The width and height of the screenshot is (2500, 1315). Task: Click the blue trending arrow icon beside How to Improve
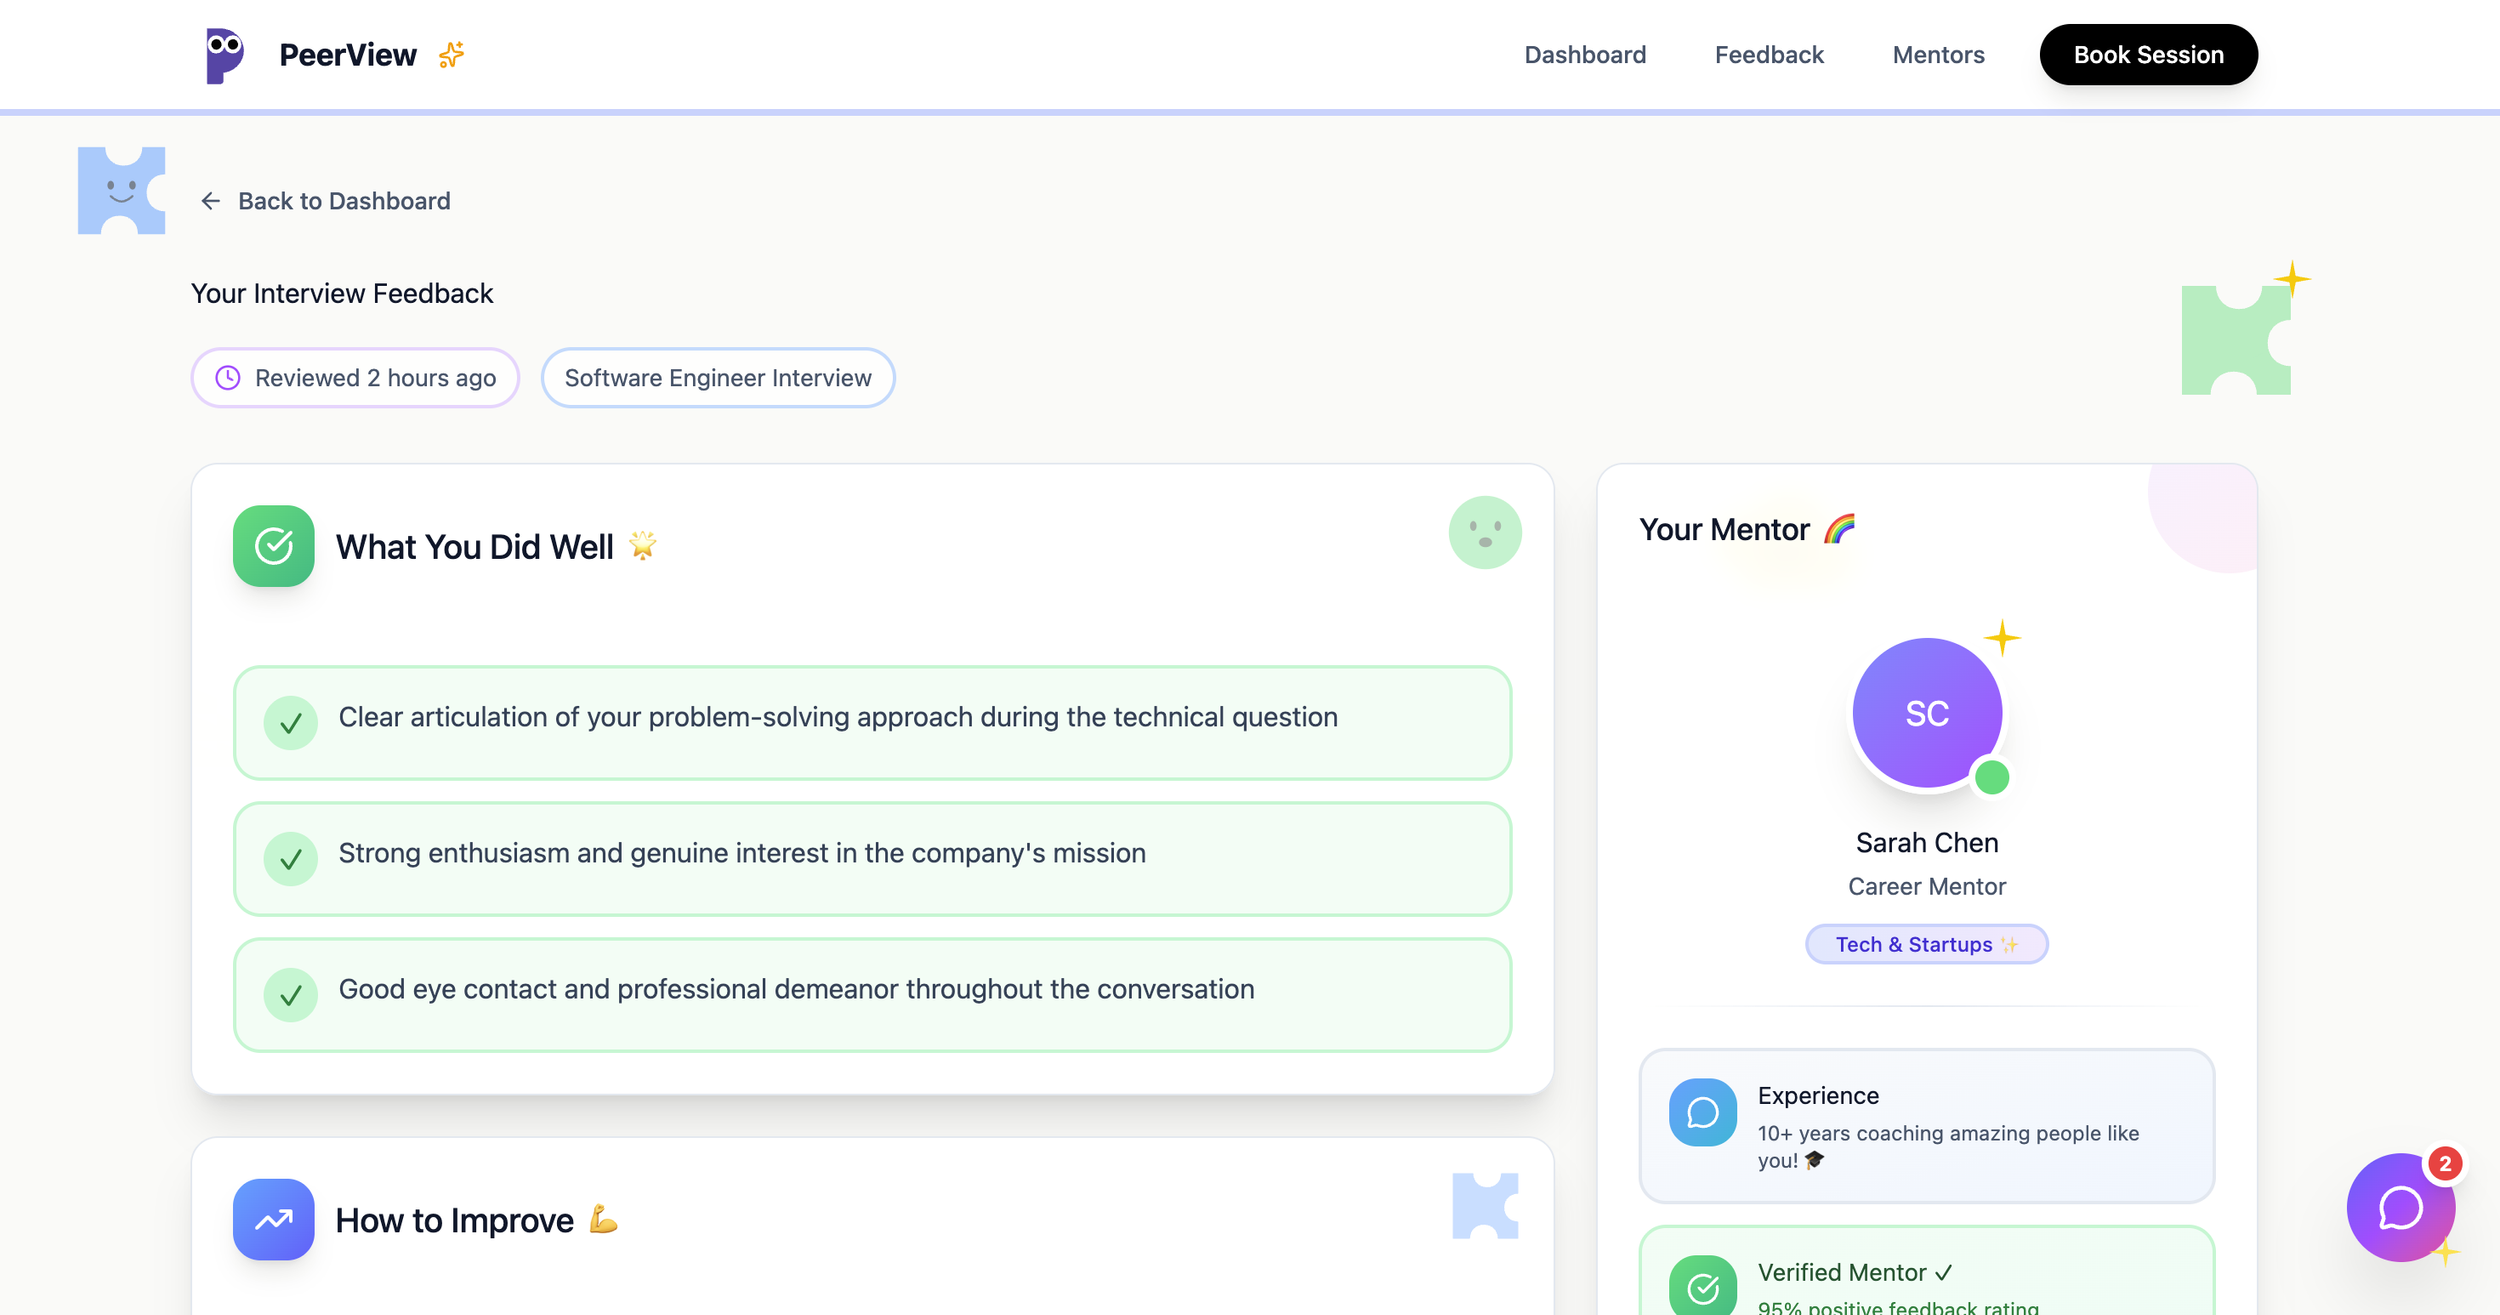pyautogui.click(x=273, y=1219)
